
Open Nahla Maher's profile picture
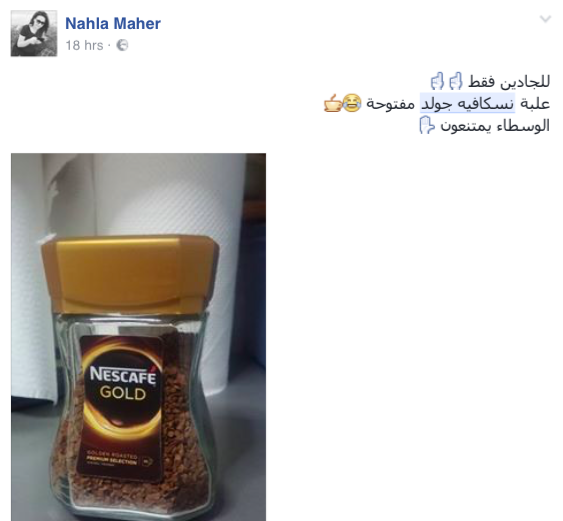pyautogui.click(x=34, y=33)
